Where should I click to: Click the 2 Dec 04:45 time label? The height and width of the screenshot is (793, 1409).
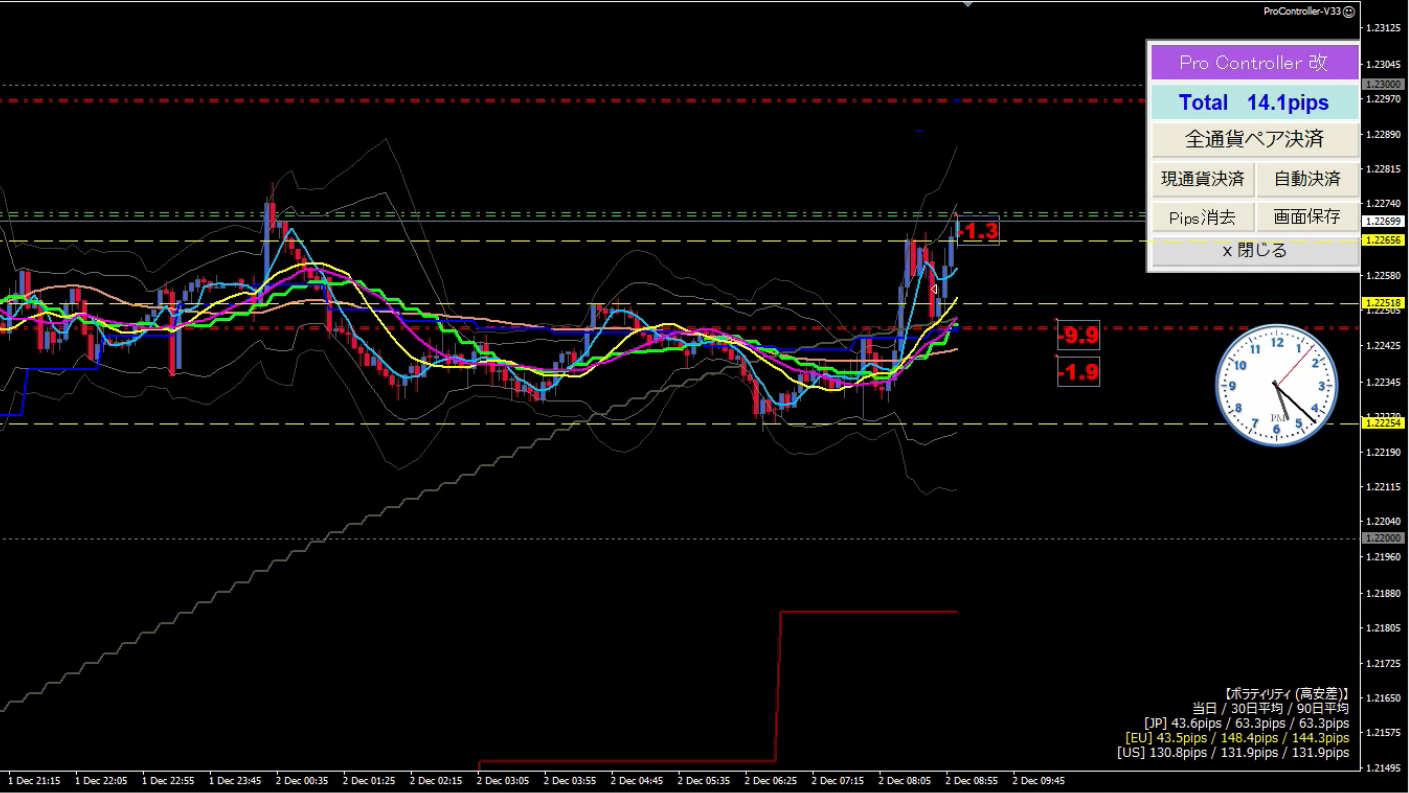coord(636,780)
